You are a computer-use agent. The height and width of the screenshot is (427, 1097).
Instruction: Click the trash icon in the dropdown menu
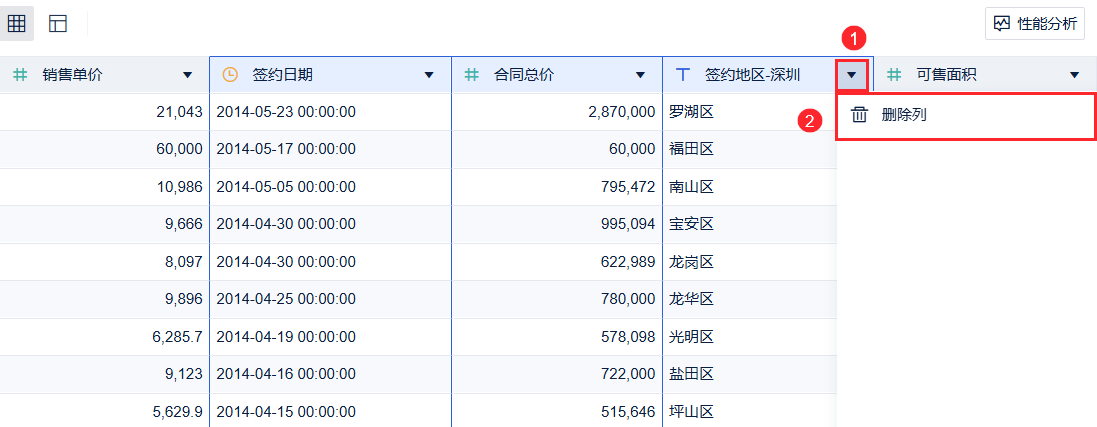click(x=859, y=115)
